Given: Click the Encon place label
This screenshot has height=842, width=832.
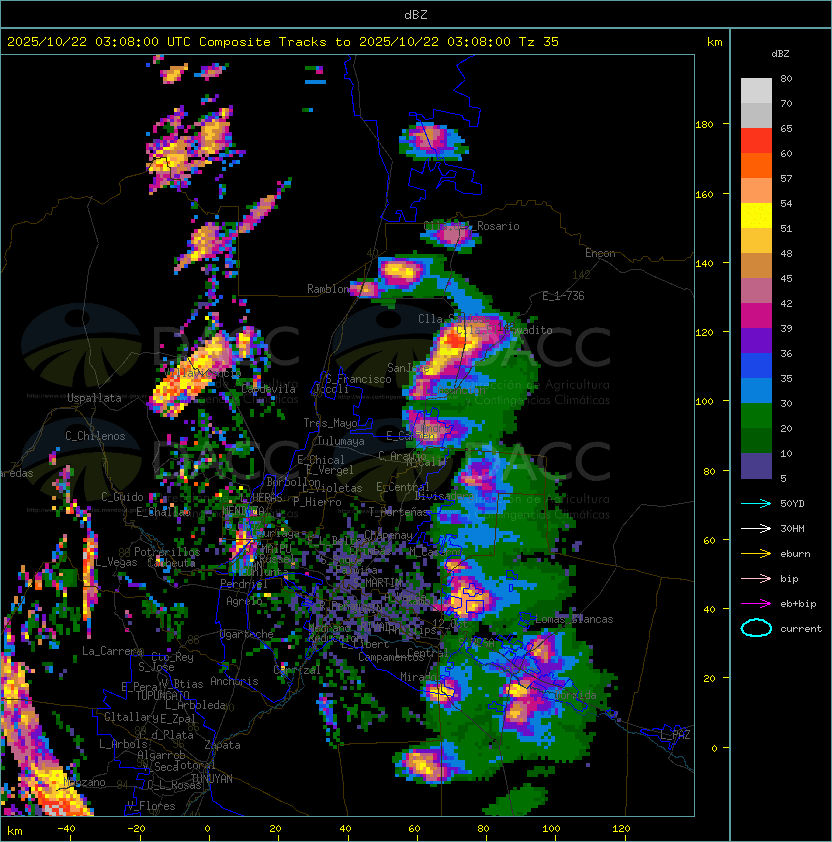Looking at the screenshot, I should (600, 253).
